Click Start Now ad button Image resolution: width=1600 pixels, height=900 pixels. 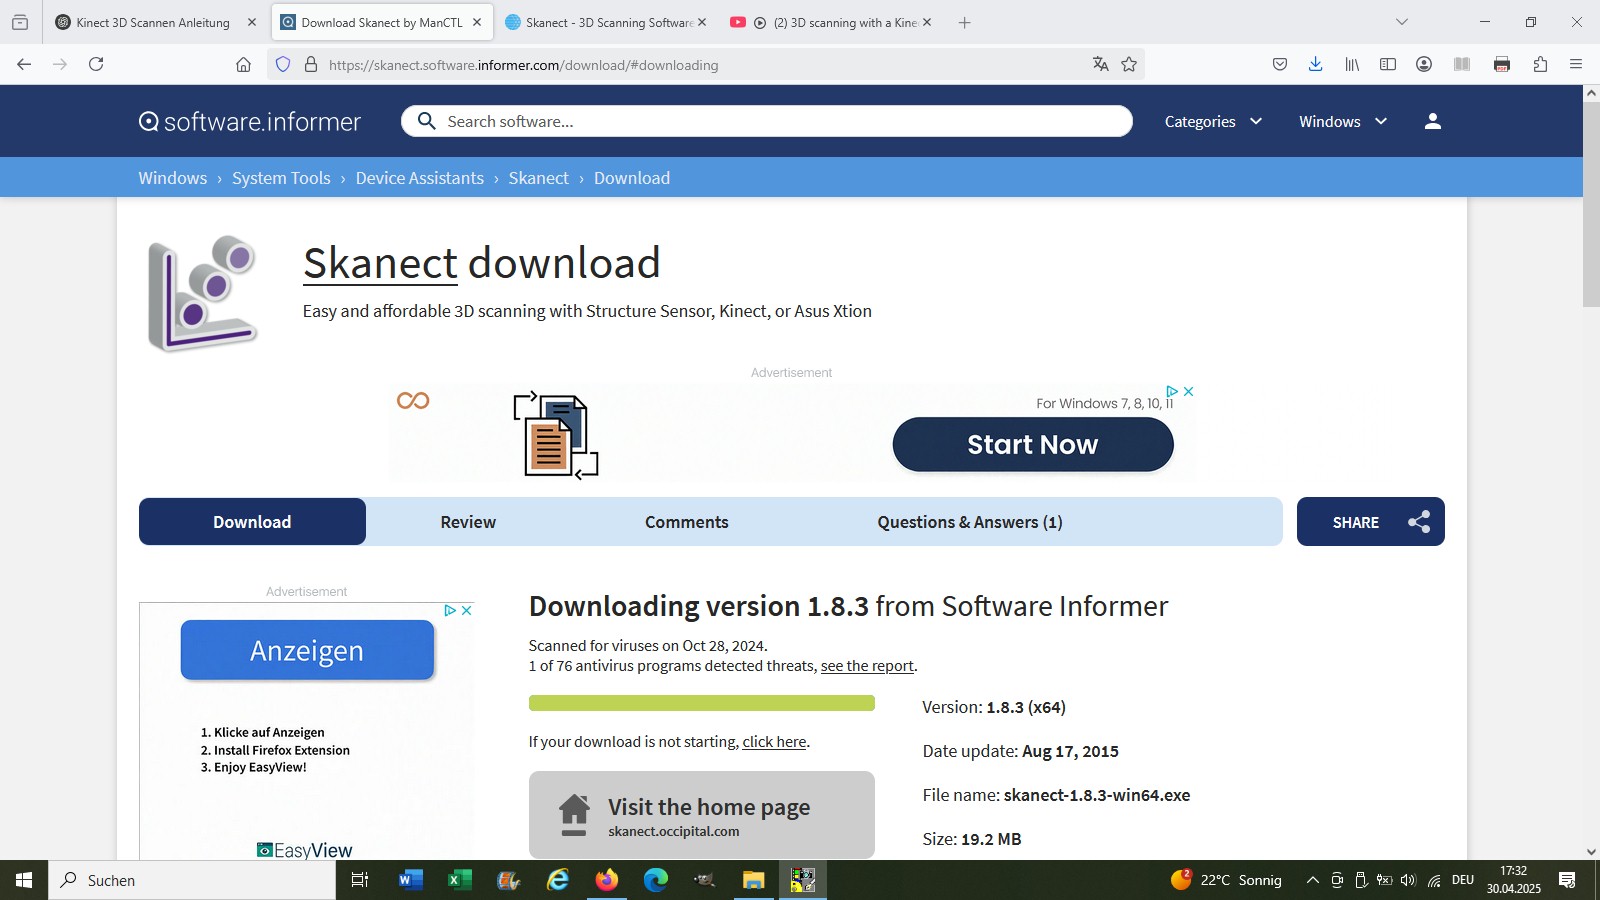tap(1033, 444)
